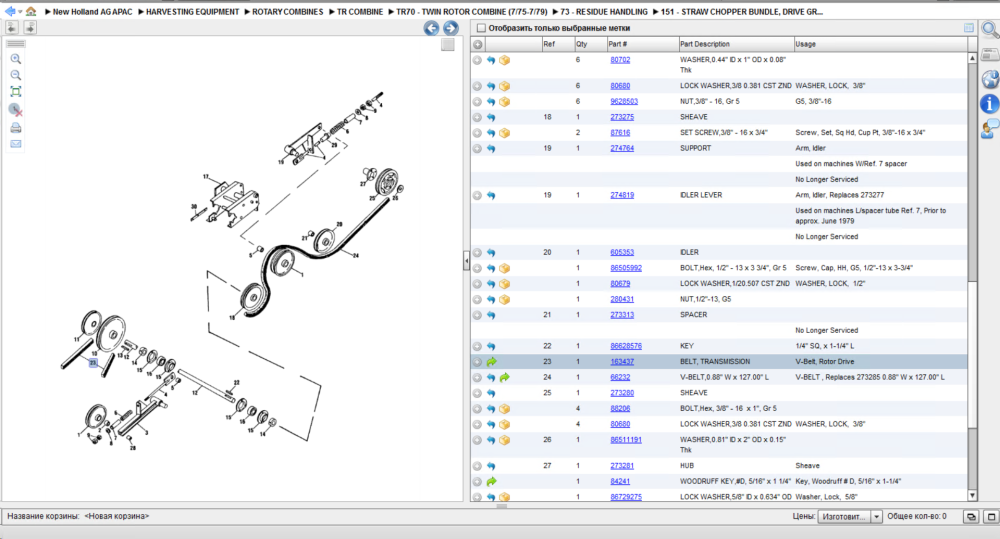Click the green arrow for part 163437
Screen dimensions: 1000x539
(x=491, y=362)
